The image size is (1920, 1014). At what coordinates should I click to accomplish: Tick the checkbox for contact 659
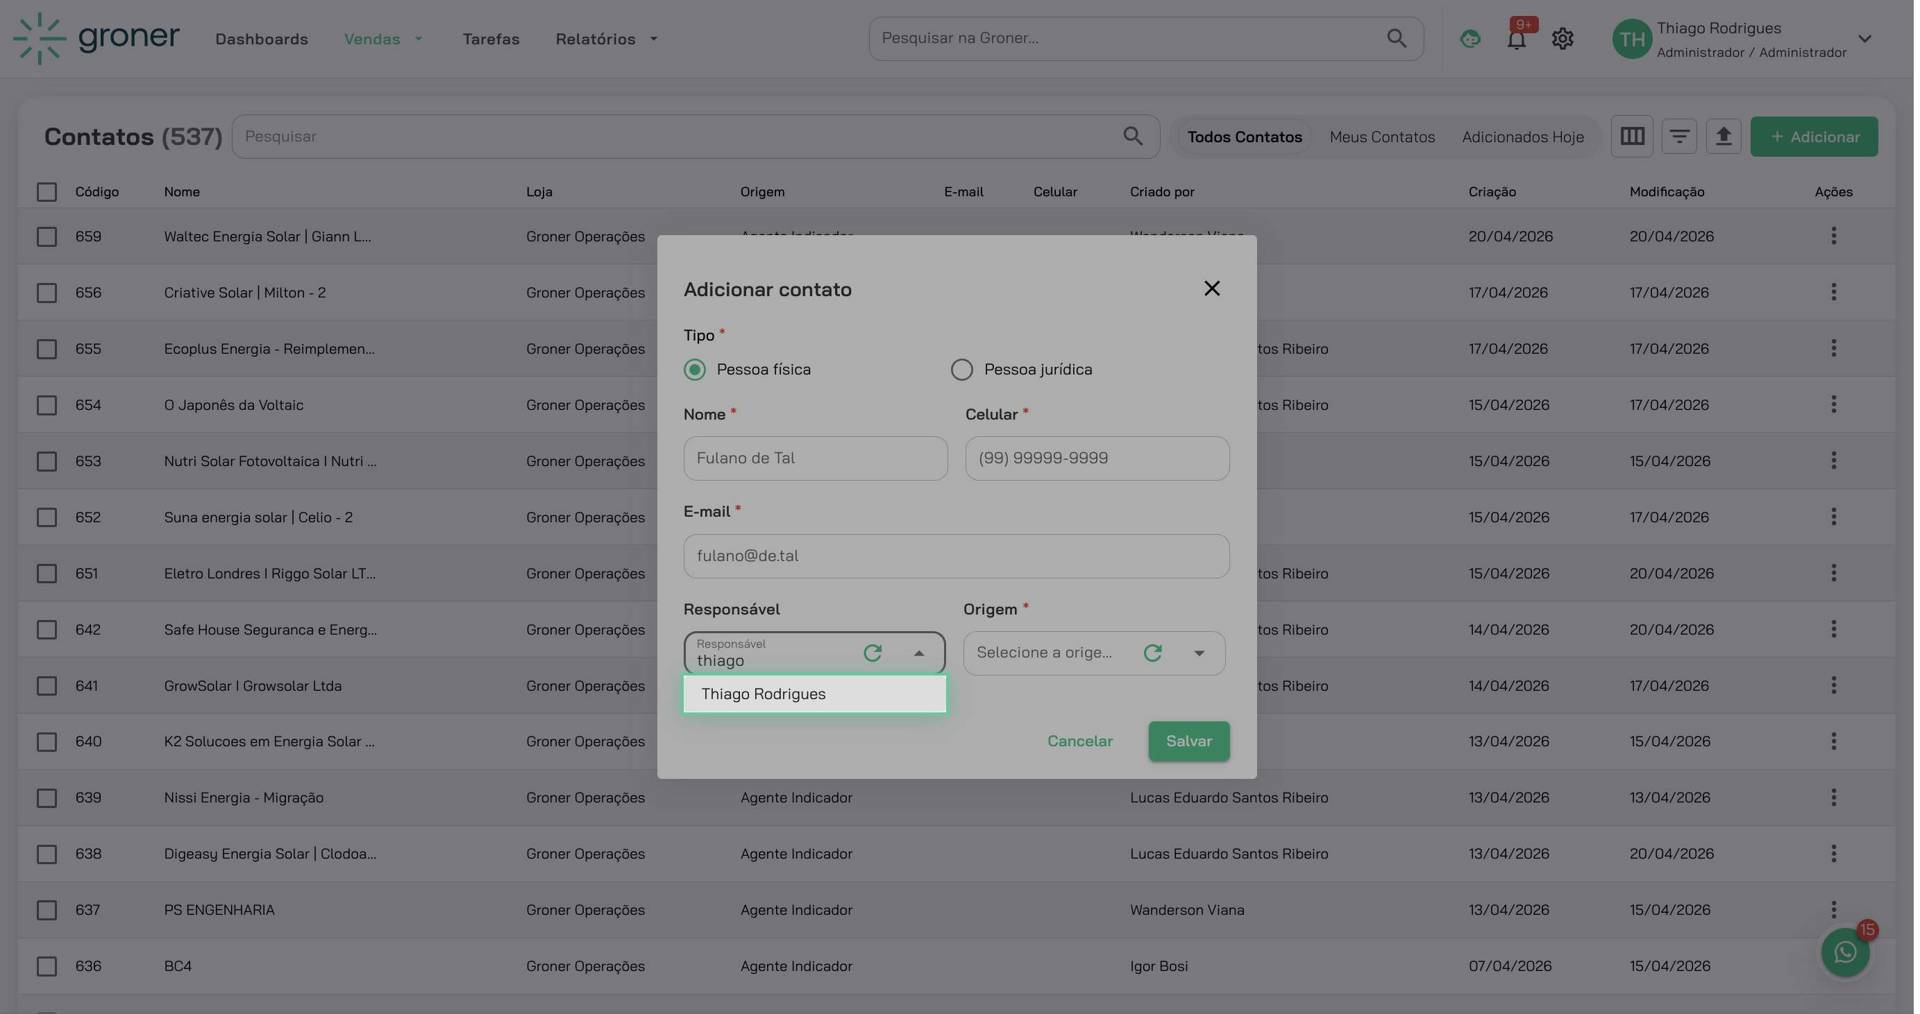[x=47, y=237]
